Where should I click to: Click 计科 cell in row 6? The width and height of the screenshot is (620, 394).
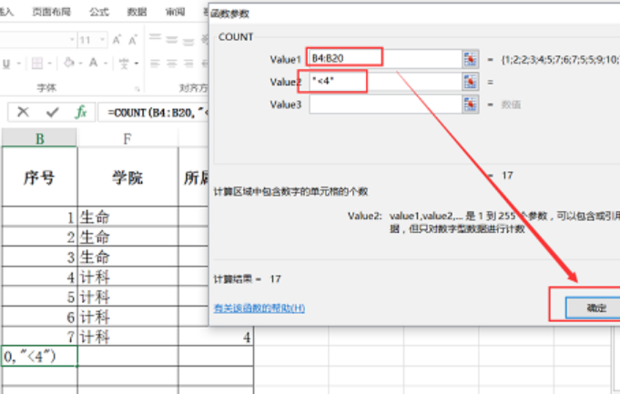point(128,316)
